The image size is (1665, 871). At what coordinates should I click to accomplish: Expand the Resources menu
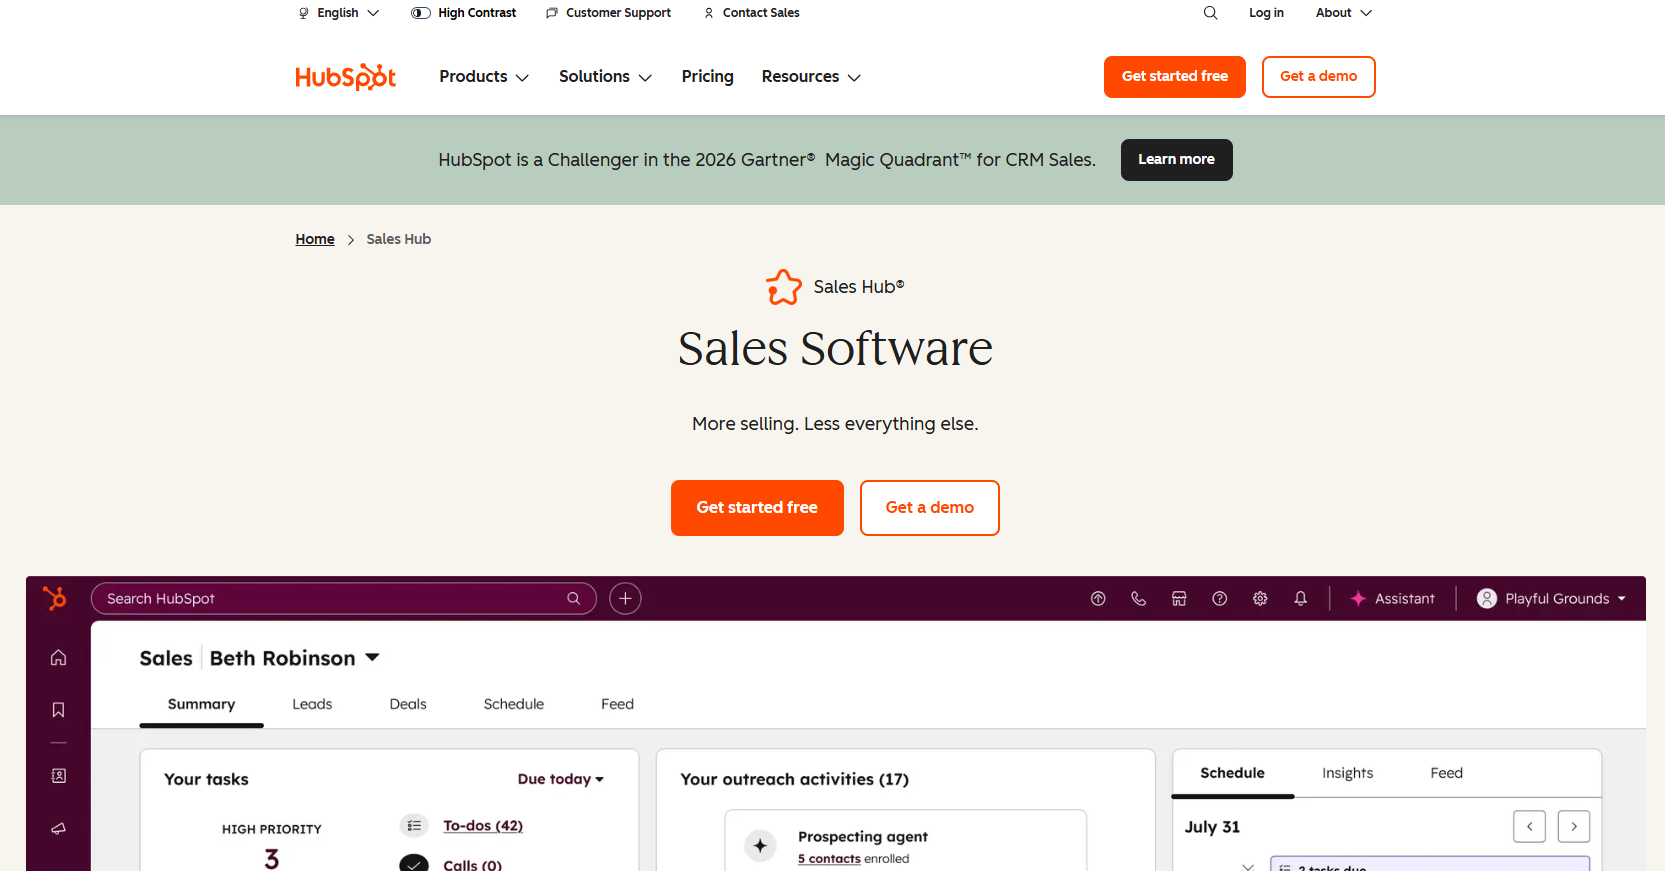[x=811, y=77]
